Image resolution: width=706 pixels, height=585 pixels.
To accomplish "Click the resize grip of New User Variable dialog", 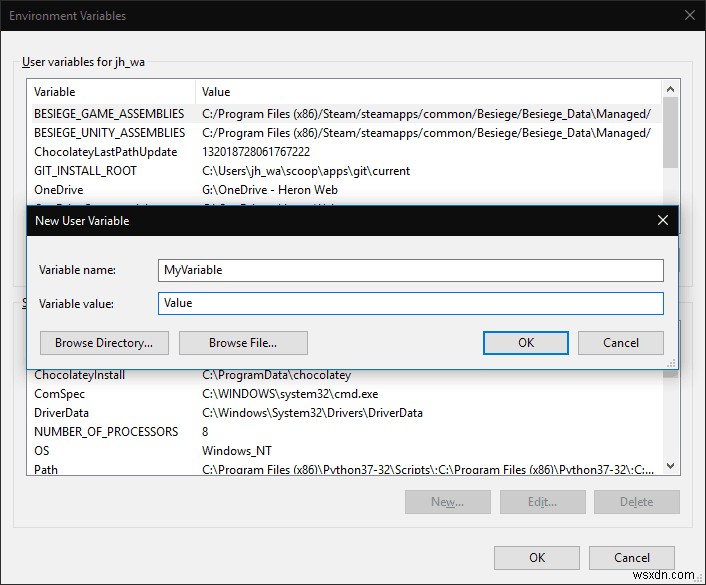I will [671, 363].
